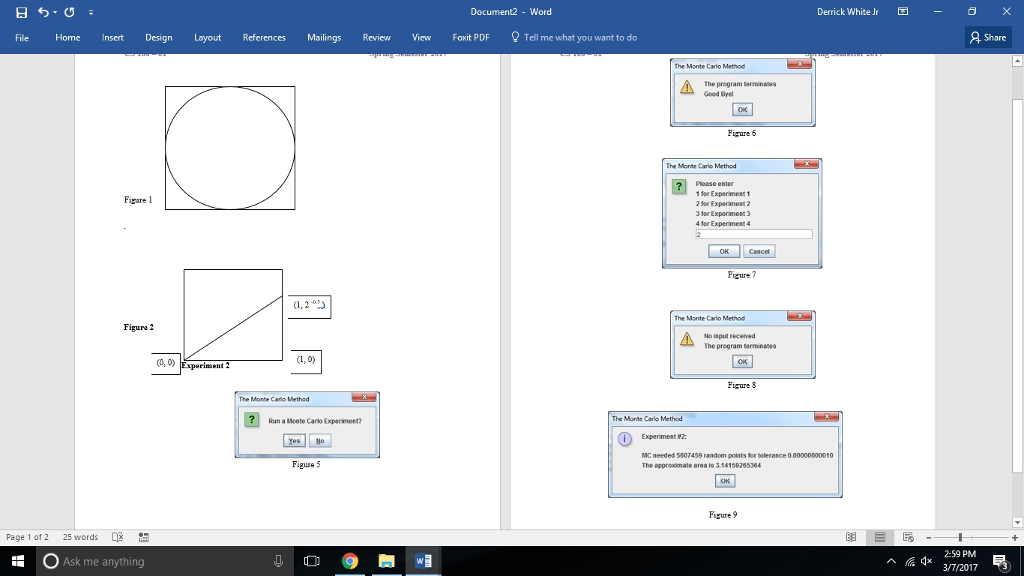
Task: Expand the Undo history dropdown arrow
Action: [x=53, y=12]
